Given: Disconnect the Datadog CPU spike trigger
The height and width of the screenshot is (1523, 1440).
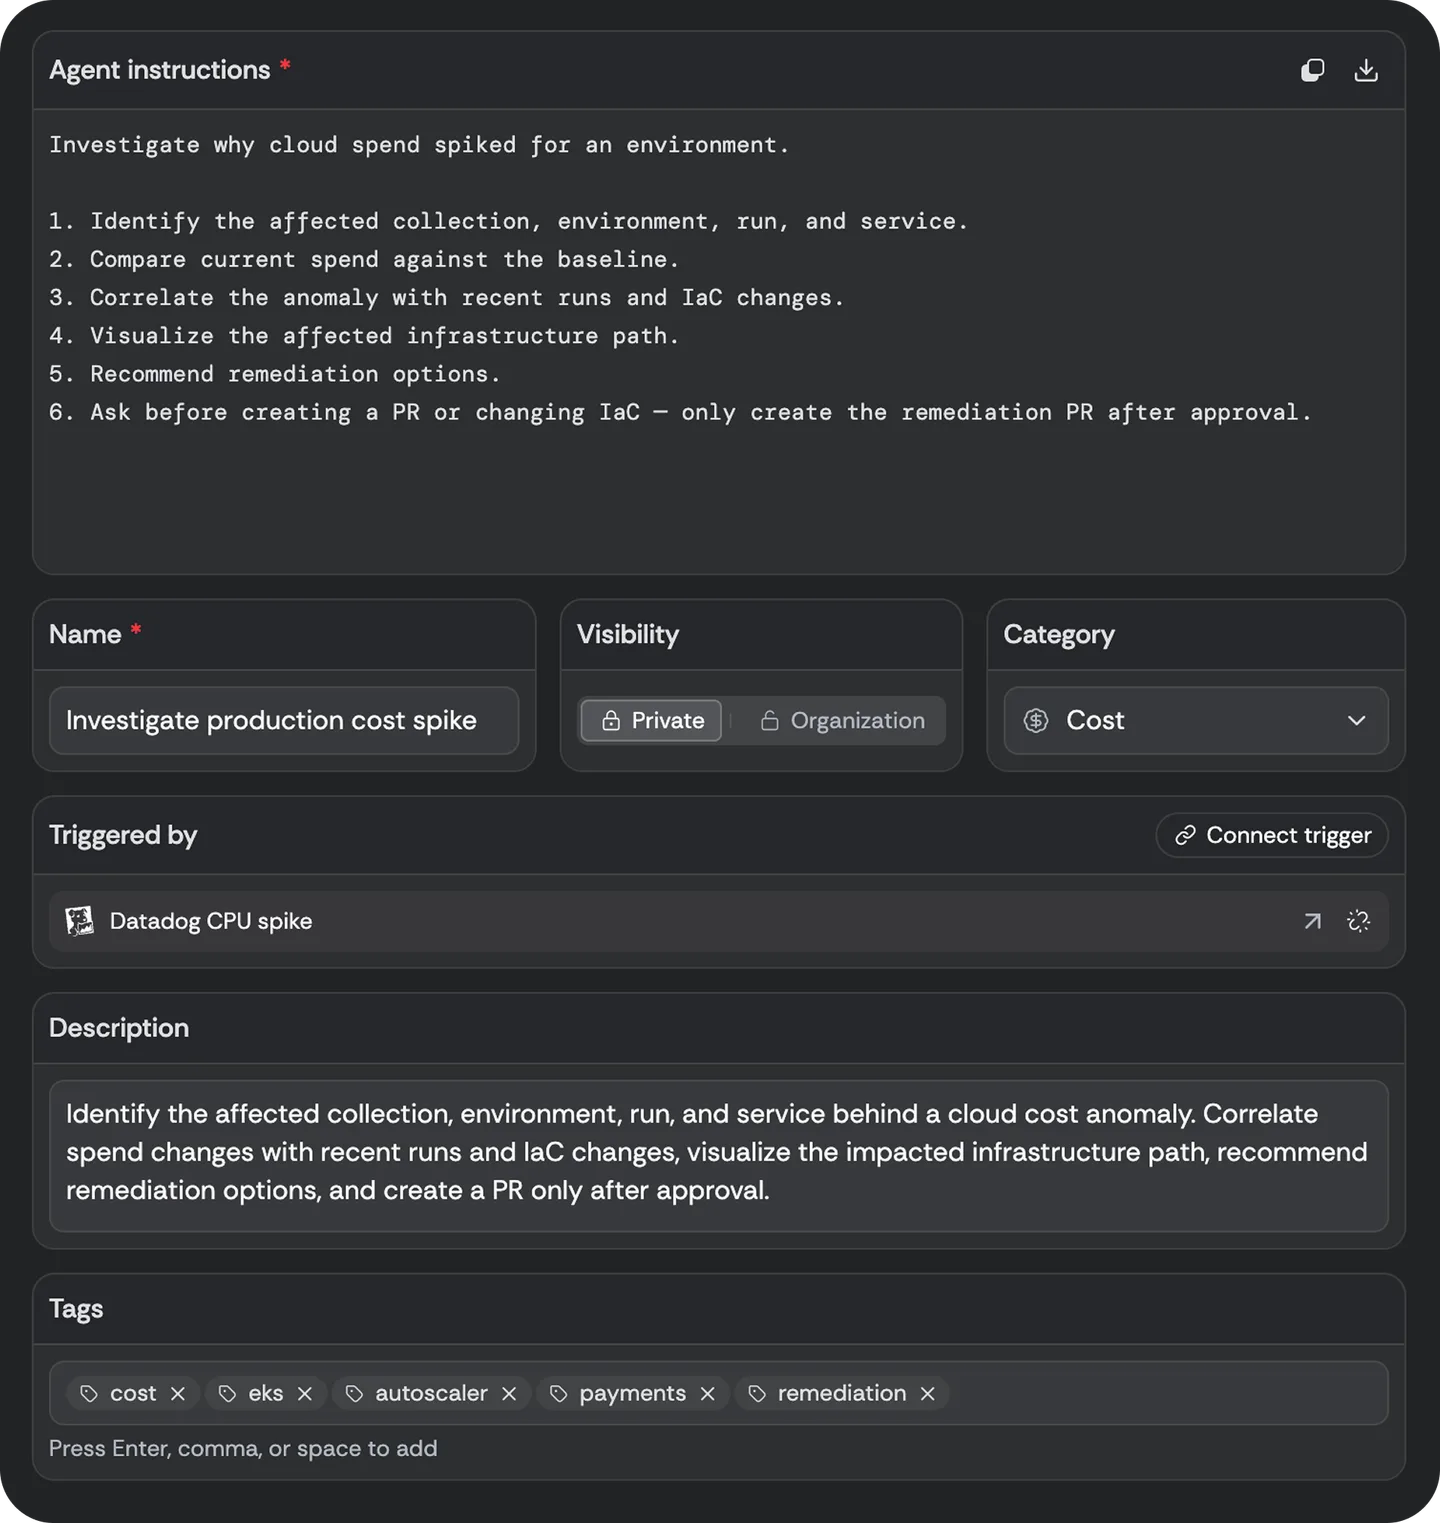Looking at the screenshot, I should click(1358, 921).
